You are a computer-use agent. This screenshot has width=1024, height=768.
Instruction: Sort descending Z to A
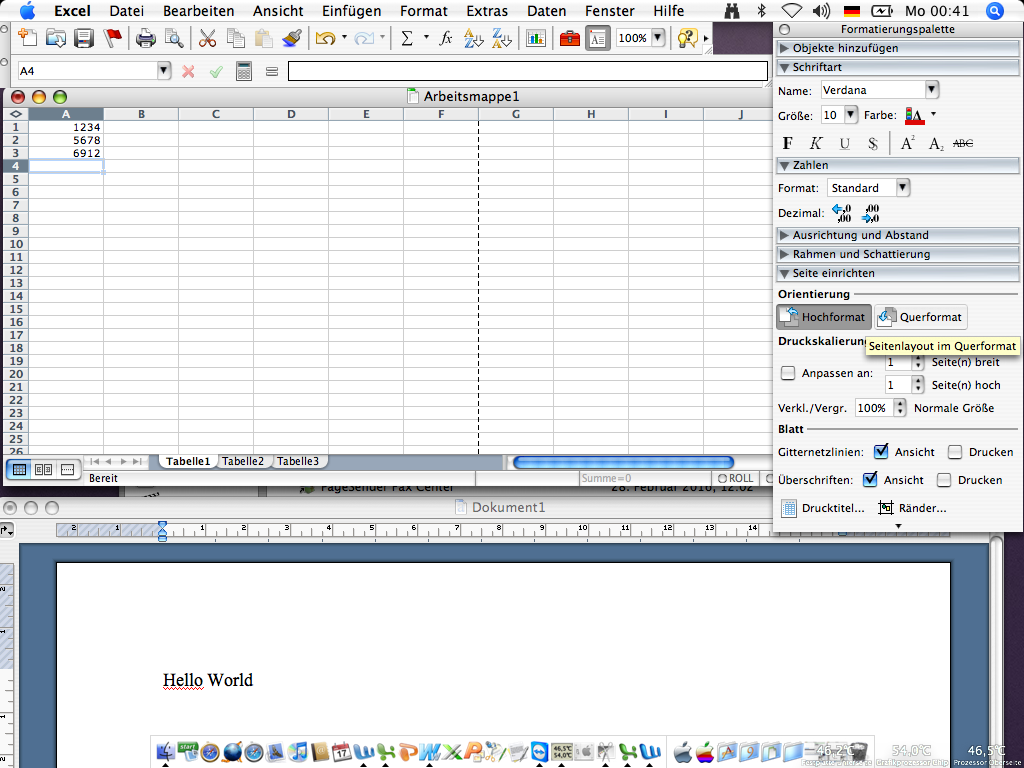coord(502,38)
